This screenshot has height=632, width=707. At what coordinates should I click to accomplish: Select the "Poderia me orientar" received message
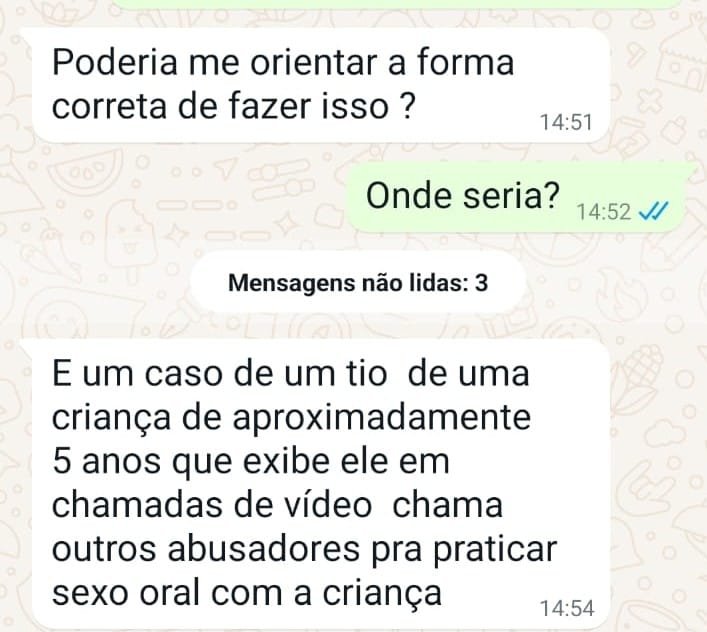[320, 85]
